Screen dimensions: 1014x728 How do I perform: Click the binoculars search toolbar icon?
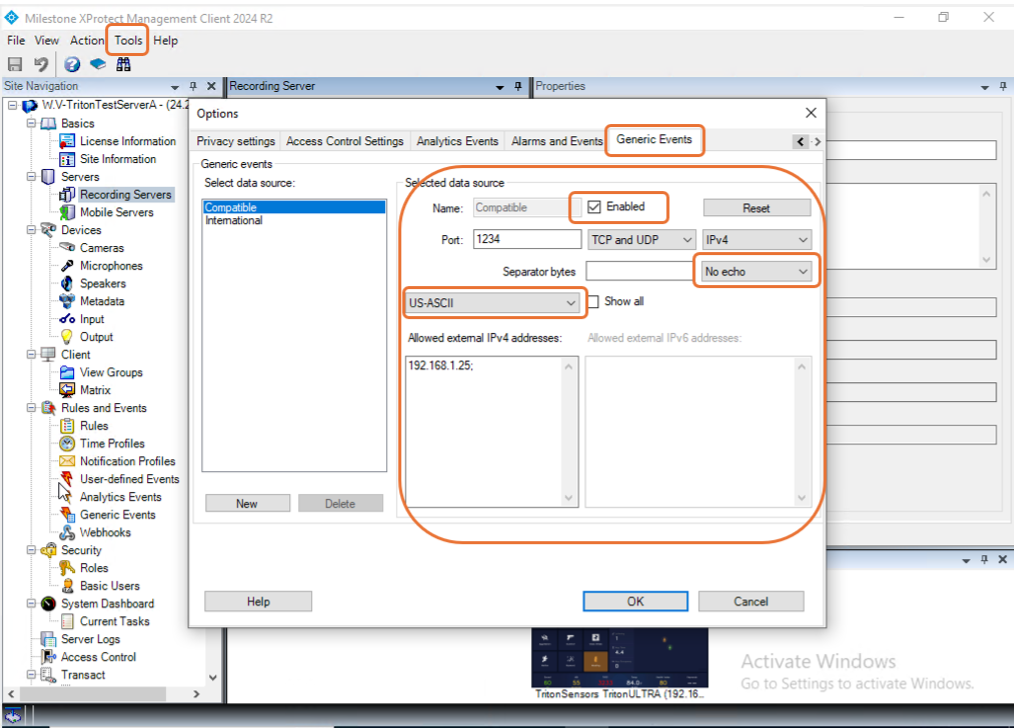pyautogui.click(x=124, y=64)
